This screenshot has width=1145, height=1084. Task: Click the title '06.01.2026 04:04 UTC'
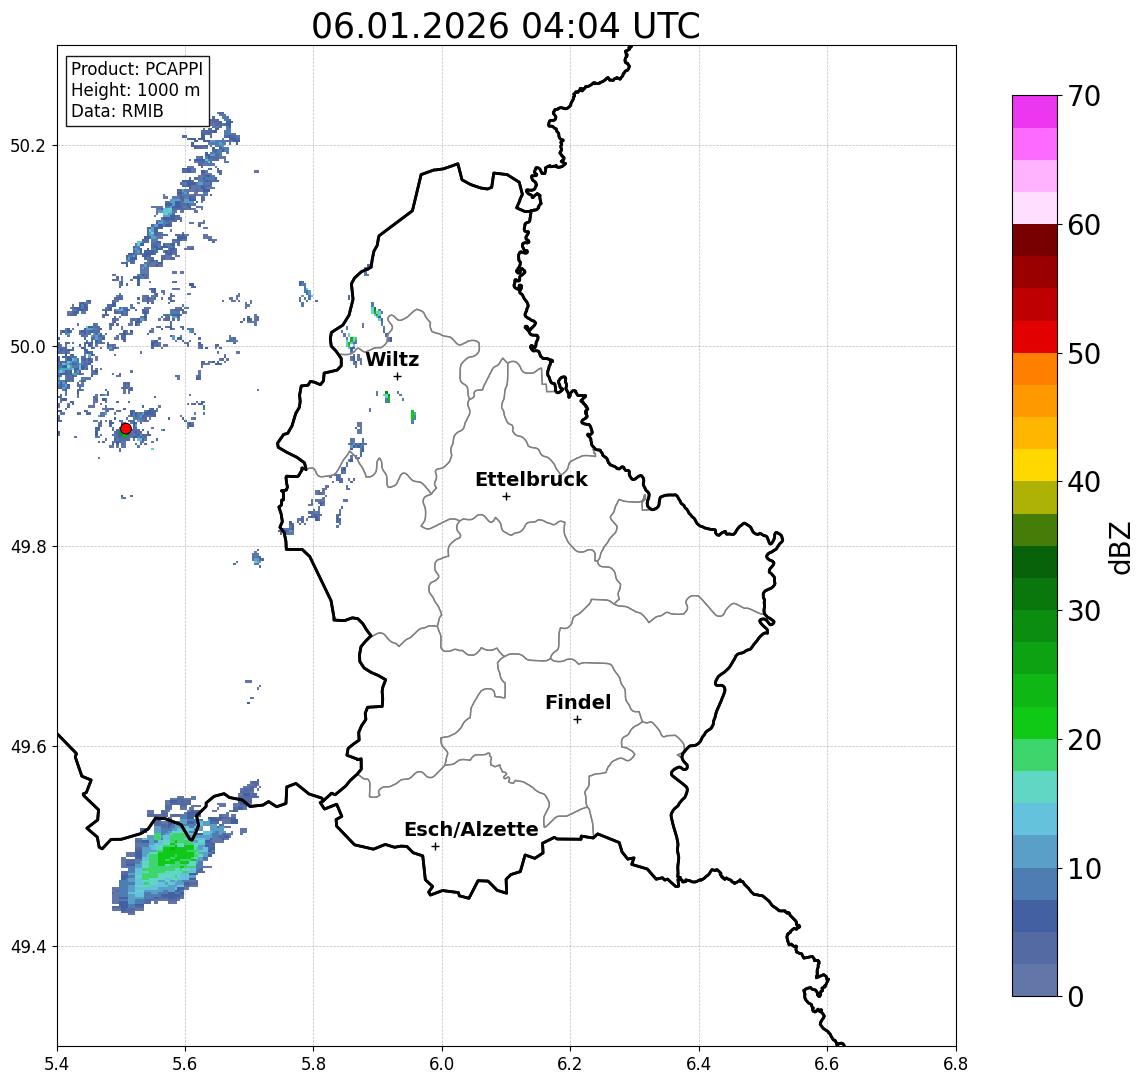505,26
